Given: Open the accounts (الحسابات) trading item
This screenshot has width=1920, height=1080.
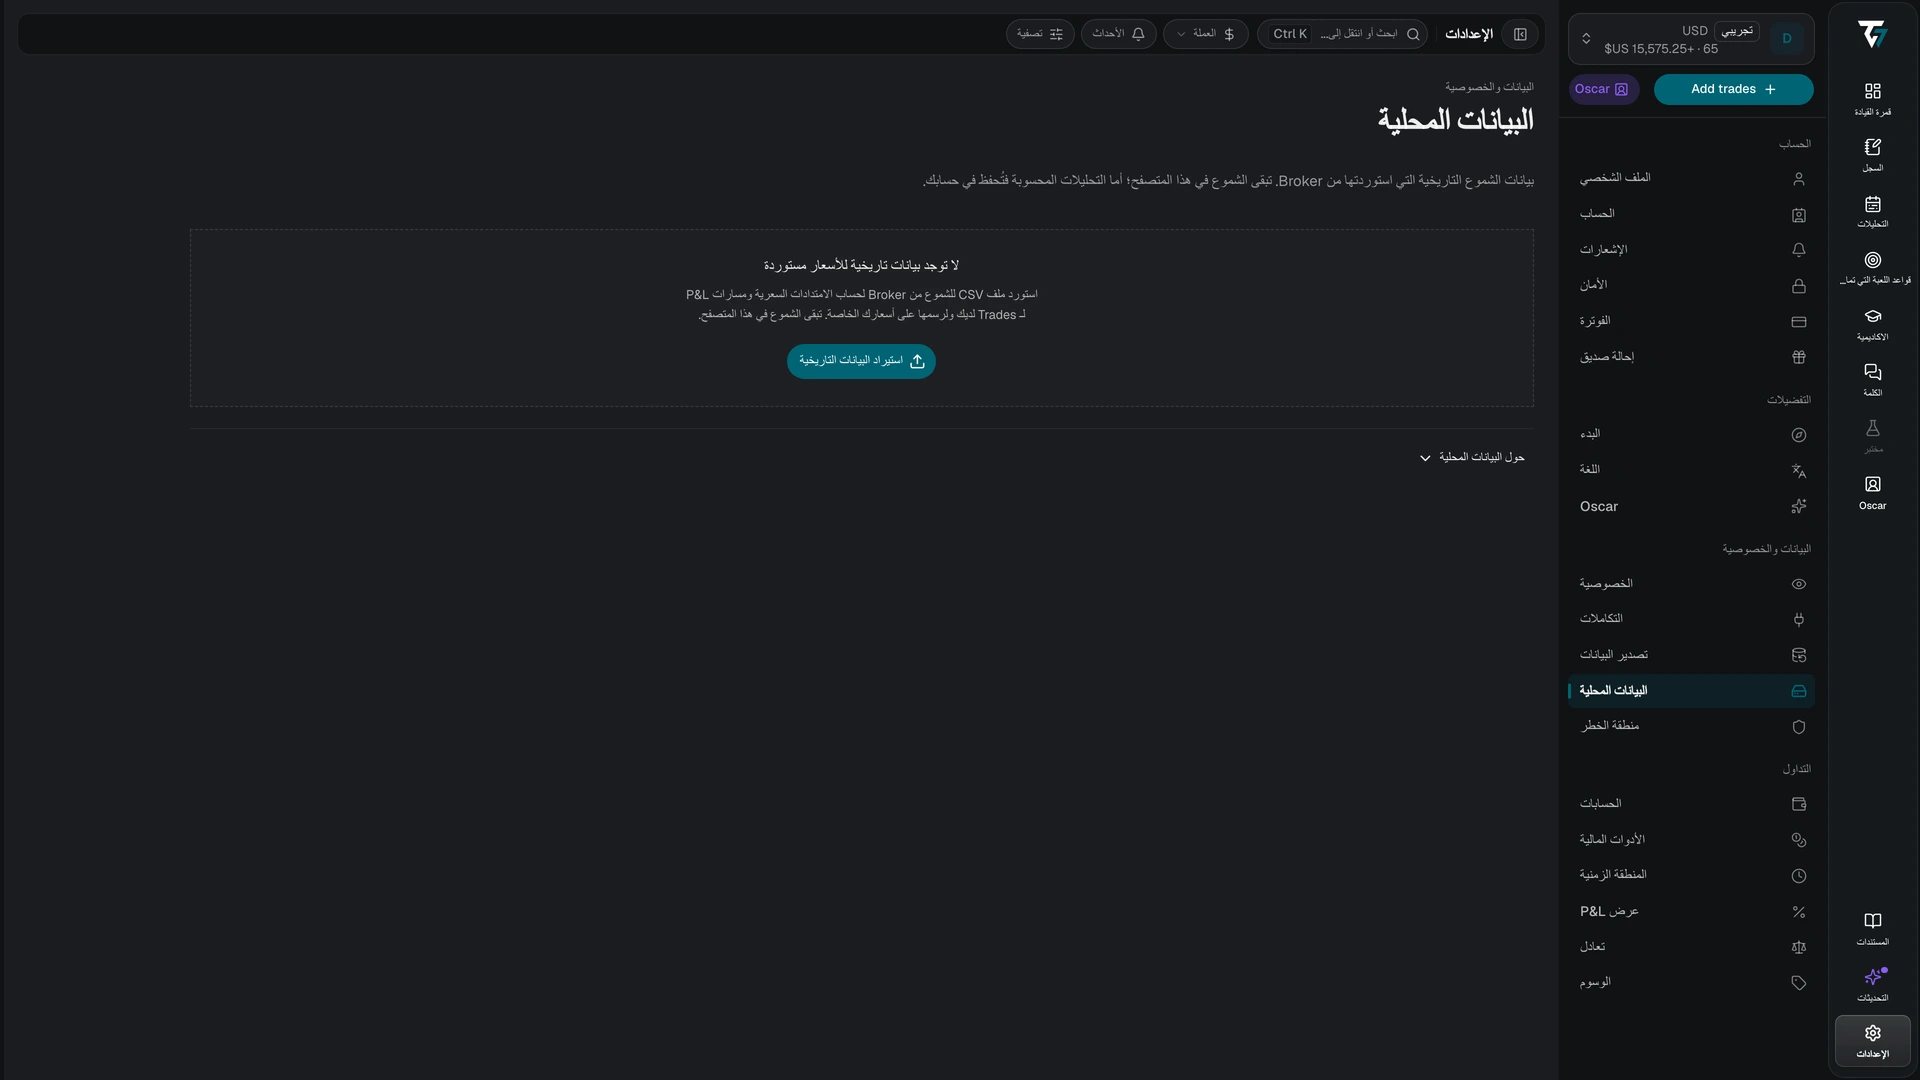Looking at the screenshot, I should pos(1691,804).
